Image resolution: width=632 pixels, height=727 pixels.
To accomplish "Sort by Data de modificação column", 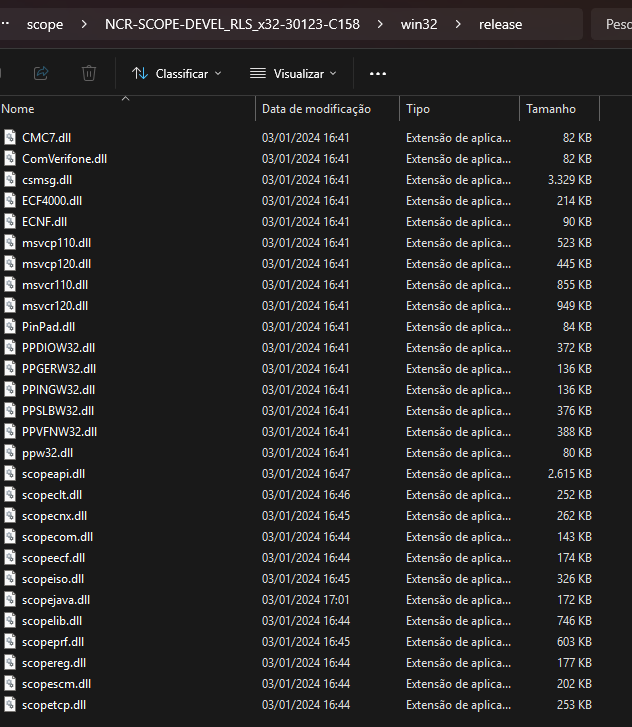I will click(327, 109).
